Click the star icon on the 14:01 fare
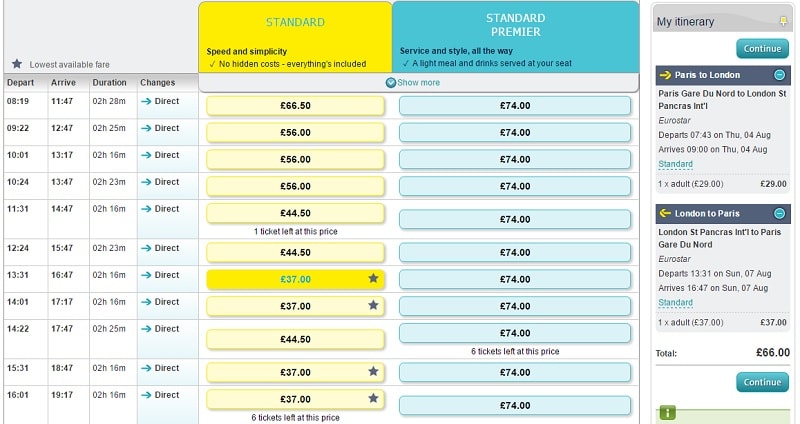 pos(373,305)
